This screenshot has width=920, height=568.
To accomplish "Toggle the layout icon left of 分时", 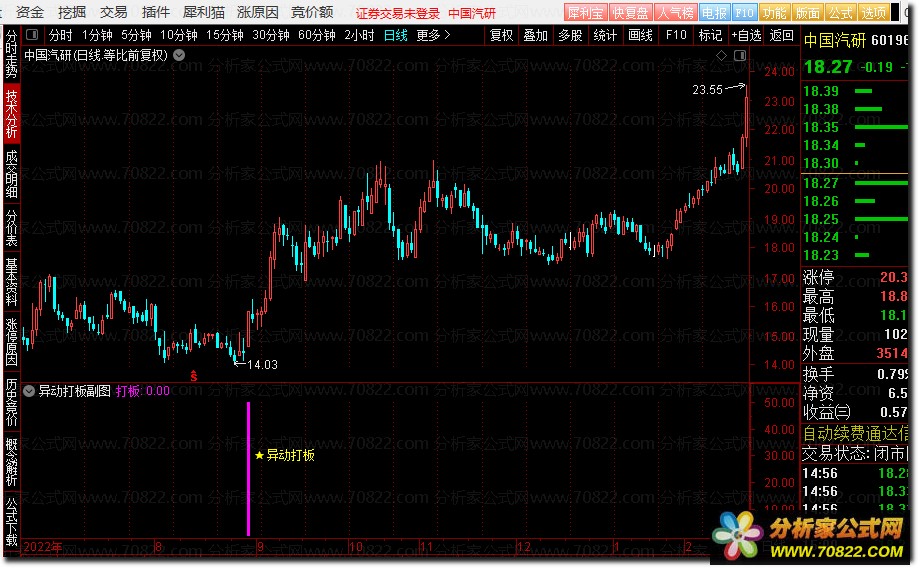I will [32, 35].
